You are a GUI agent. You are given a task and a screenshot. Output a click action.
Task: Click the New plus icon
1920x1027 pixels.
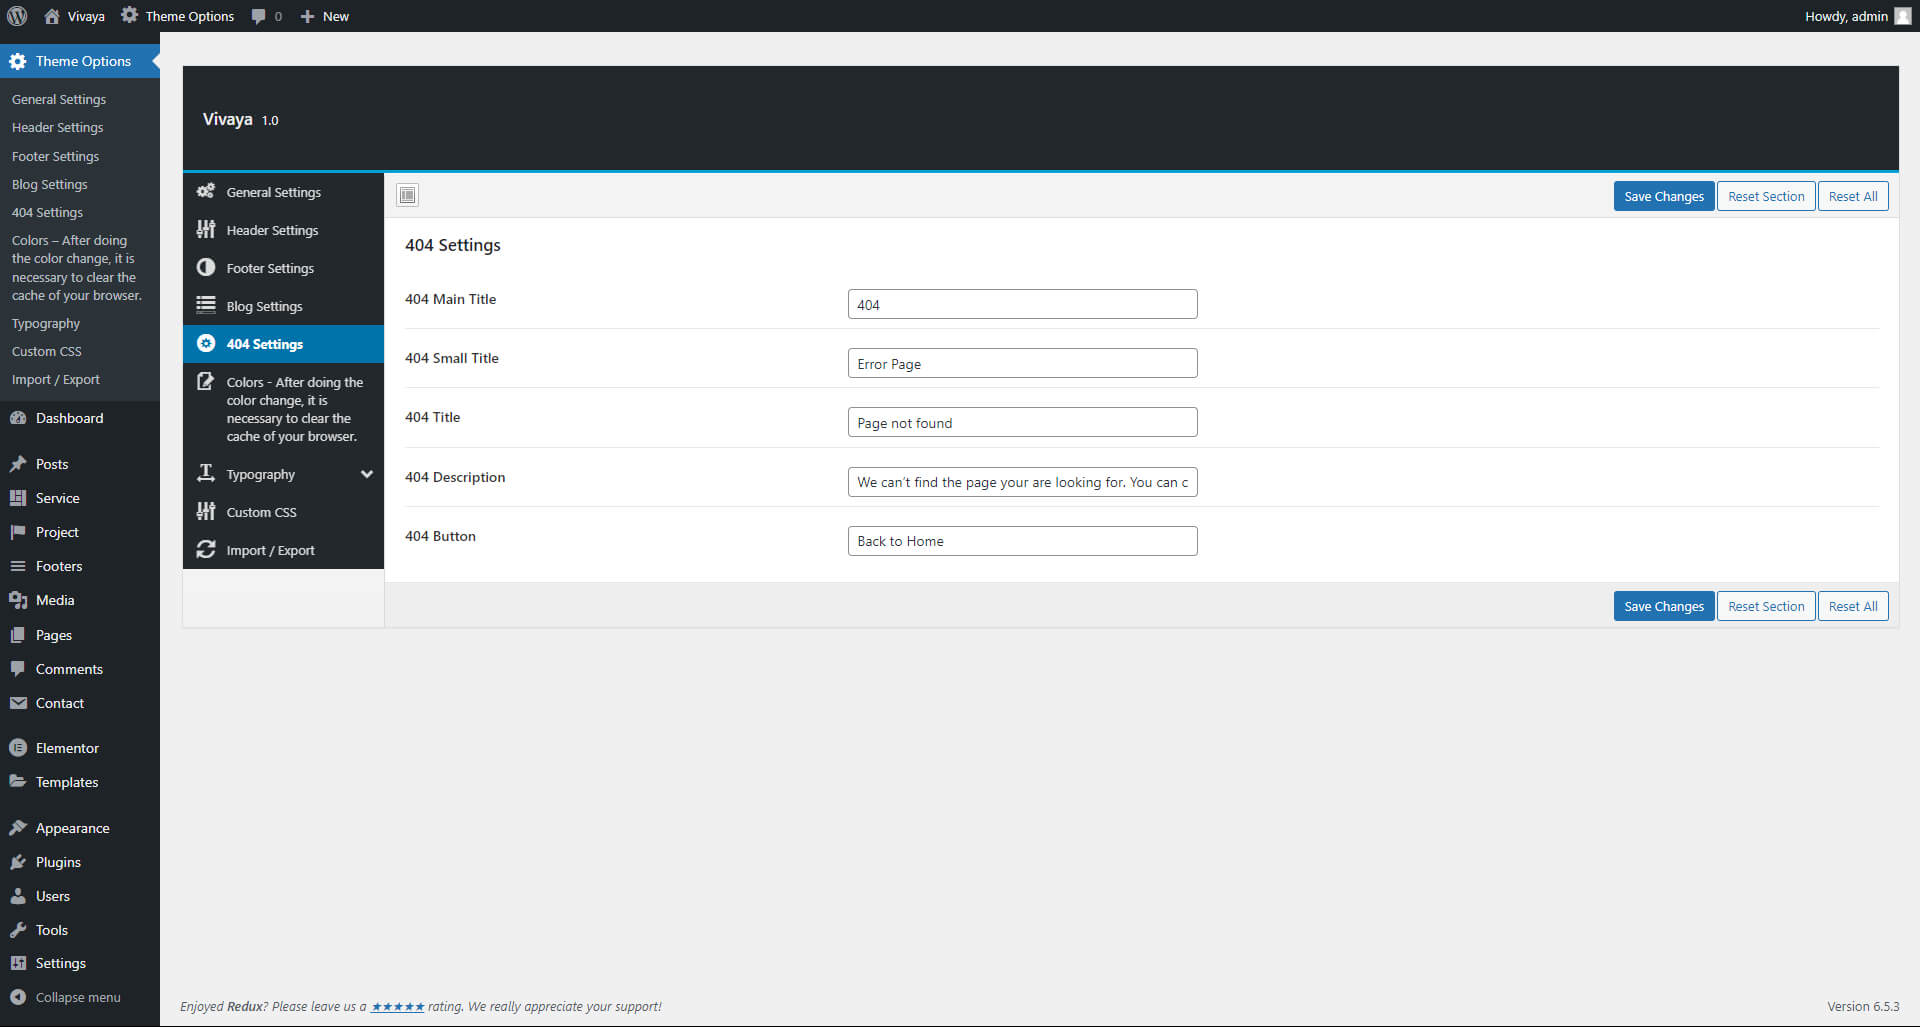[307, 16]
